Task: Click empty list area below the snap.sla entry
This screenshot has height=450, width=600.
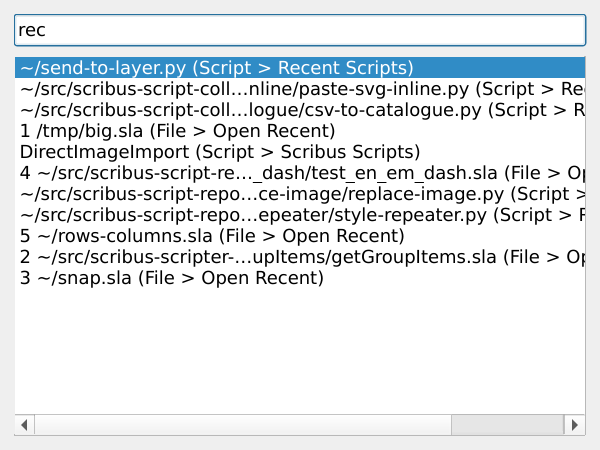Action: 300,350
